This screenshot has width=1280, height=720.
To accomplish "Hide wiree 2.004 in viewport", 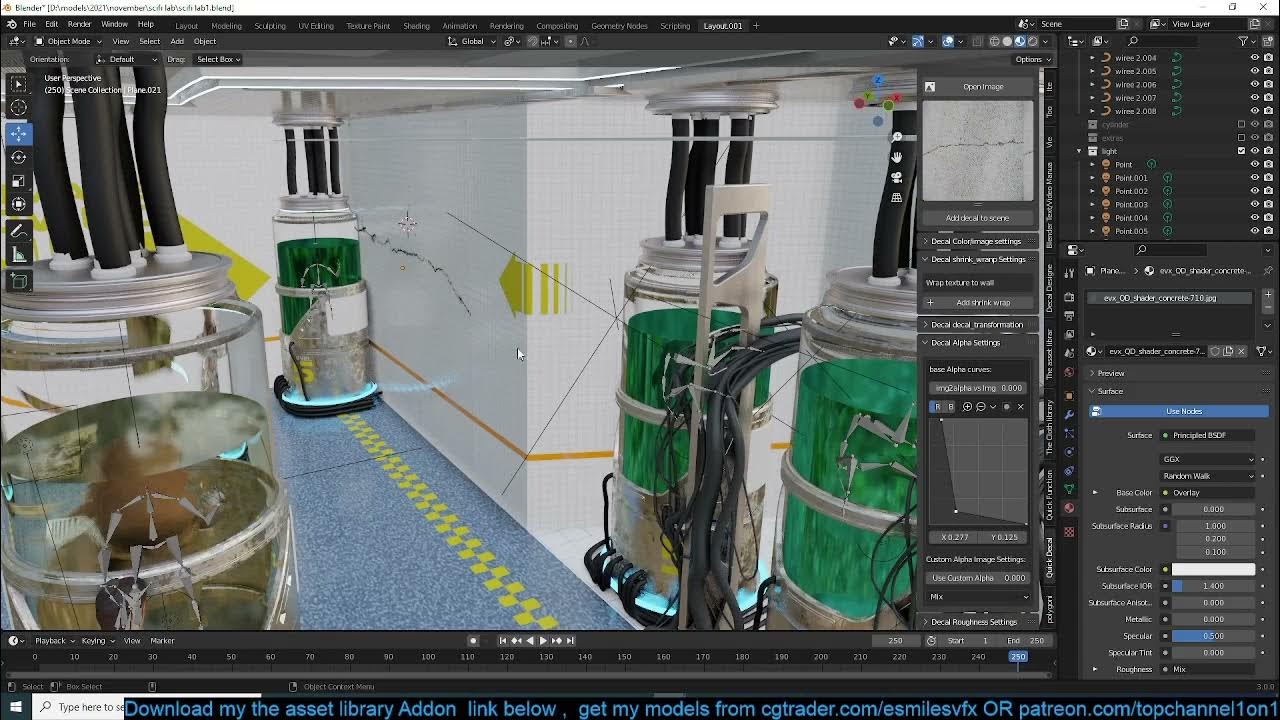I will tap(1255, 58).
